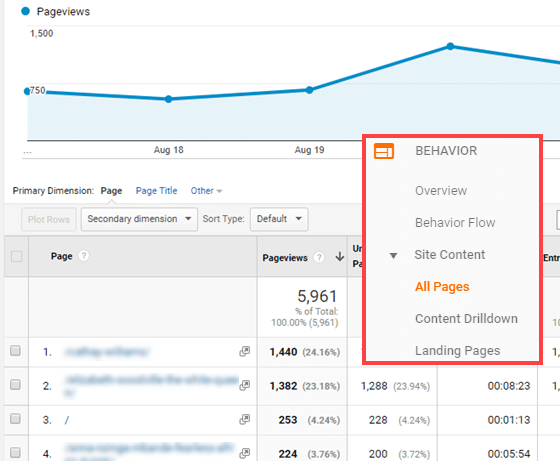Check the checkbox for row 3
Image resolution: width=560 pixels, height=461 pixels.
pyautogui.click(x=15, y=419)
